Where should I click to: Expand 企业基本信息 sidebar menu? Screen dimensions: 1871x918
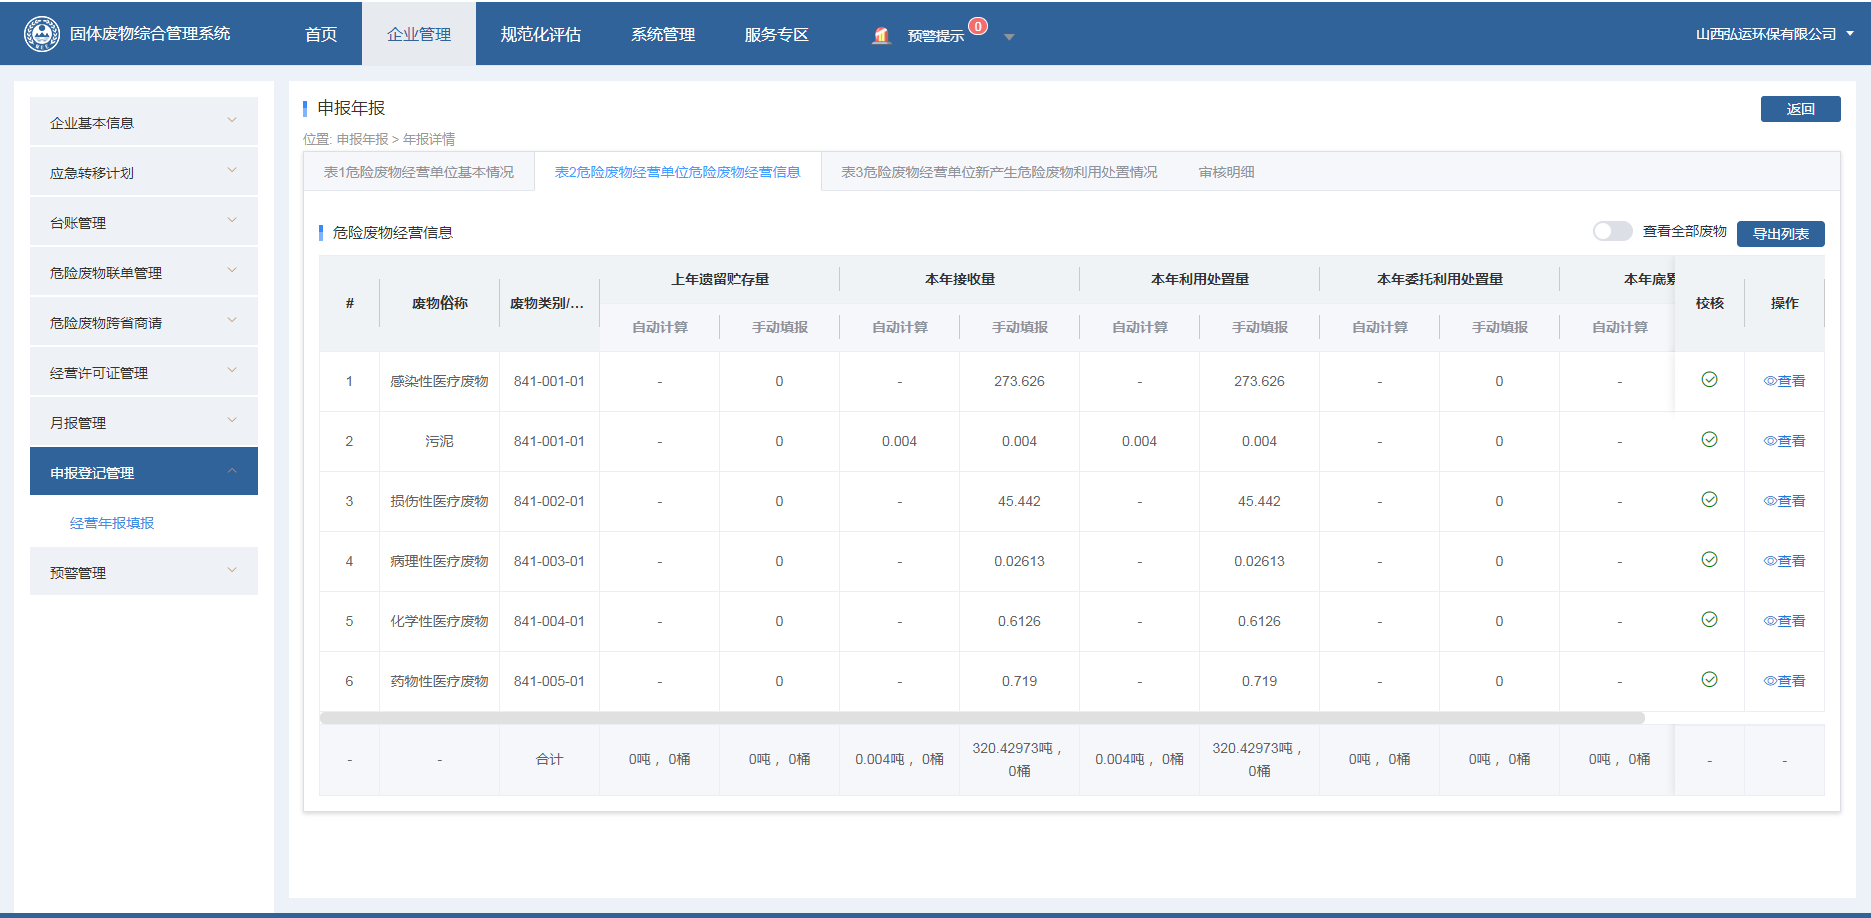point(144,122)
